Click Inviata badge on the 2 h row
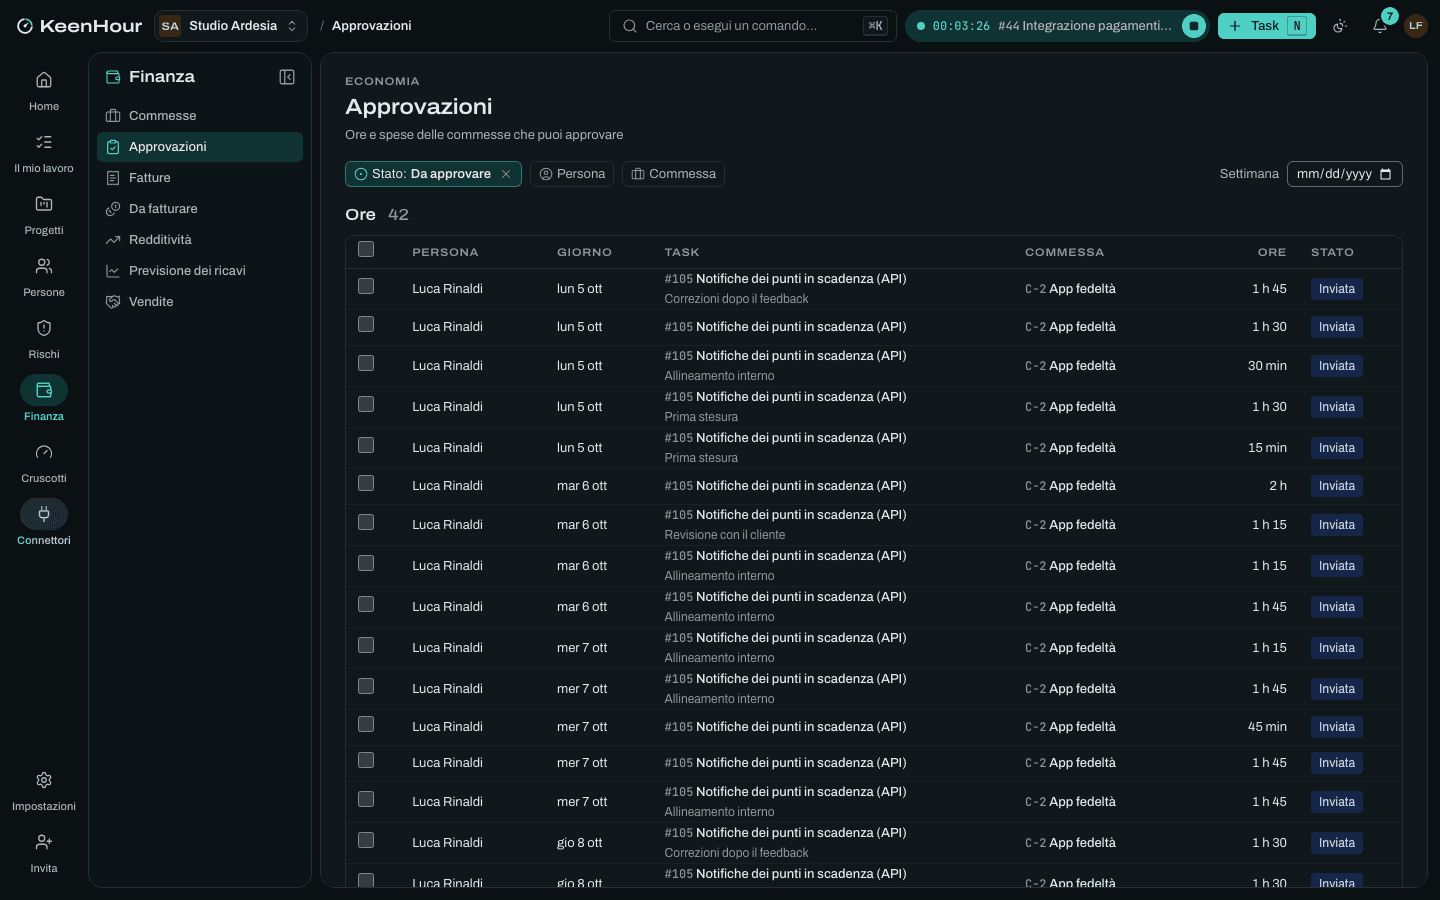This screenshot has height=900, width=1440. [x=1336, y=486]
